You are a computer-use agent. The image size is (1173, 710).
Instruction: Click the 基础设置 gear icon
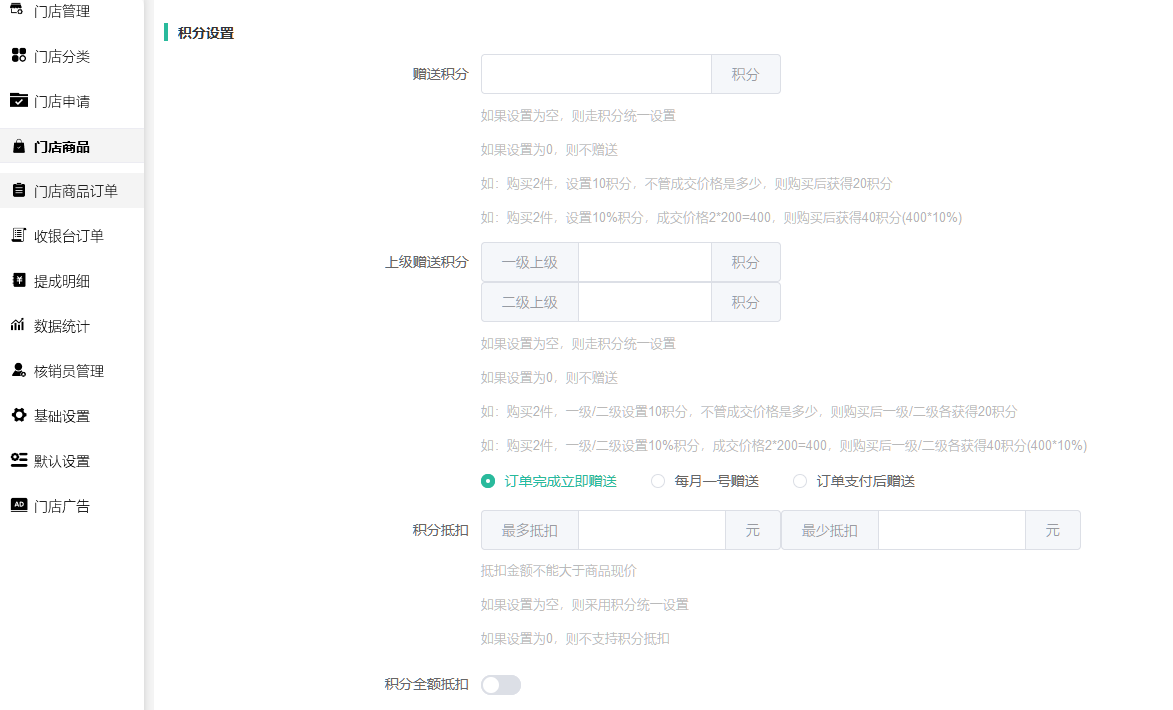point(19,414)
